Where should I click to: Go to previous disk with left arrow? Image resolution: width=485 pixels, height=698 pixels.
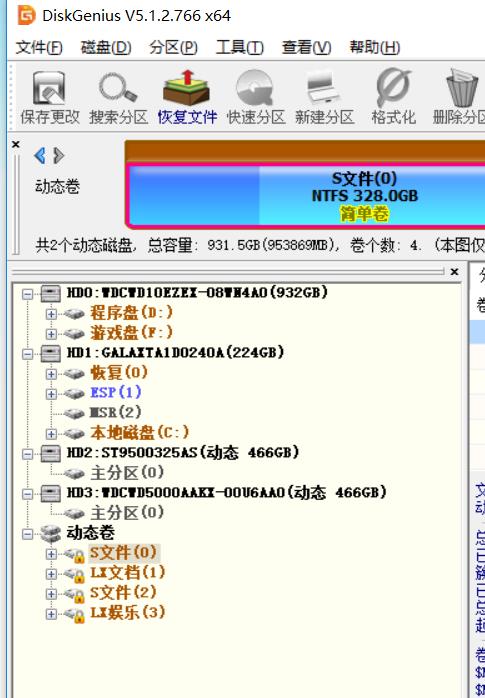(40, 155)
